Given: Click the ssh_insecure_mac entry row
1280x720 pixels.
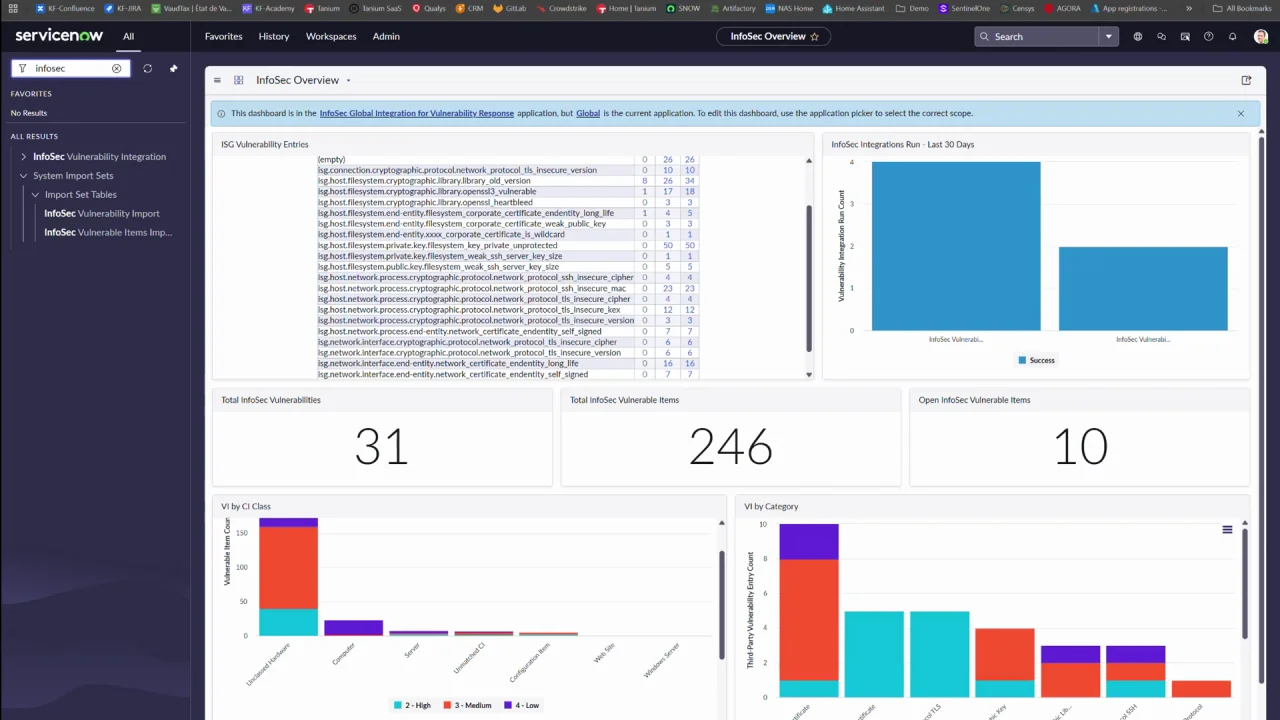Looking at the screenshot, I should coord(506,288).
